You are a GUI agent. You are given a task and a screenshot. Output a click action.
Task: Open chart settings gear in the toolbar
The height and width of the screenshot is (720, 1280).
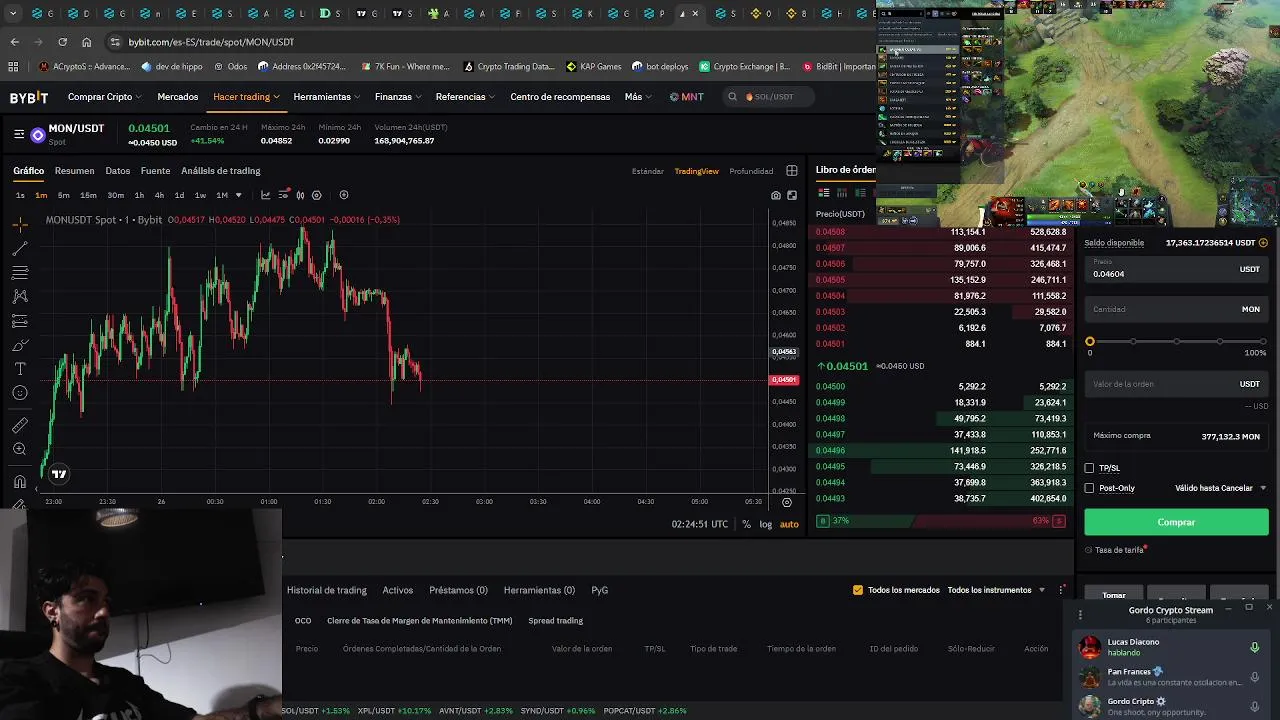pos(317,195)
